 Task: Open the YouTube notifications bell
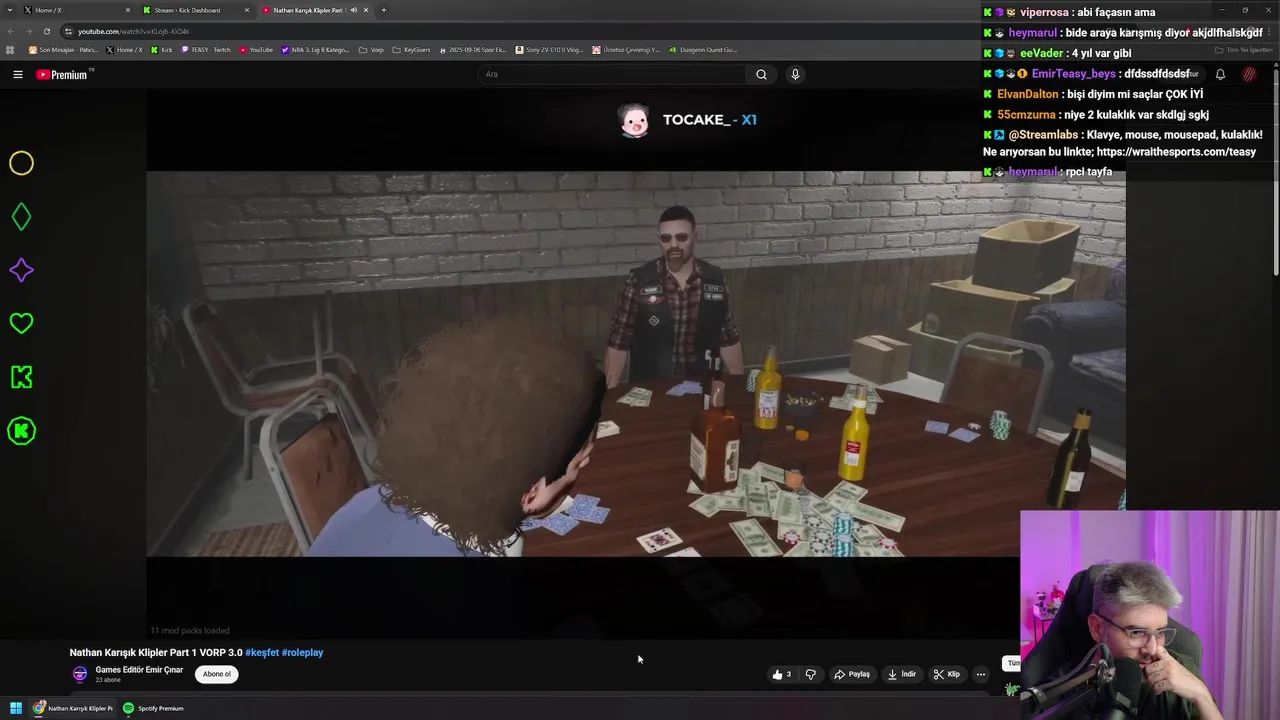tap(1220, 74)
